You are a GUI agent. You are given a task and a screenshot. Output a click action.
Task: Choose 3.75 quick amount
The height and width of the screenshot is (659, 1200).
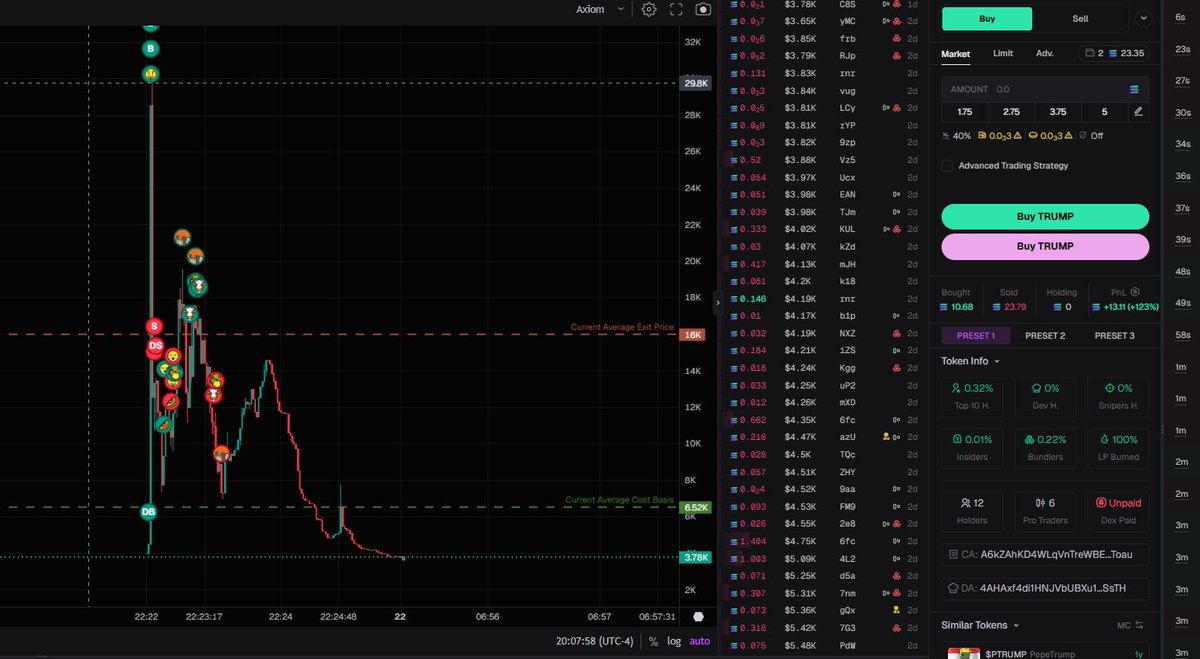click(1058, 112)
